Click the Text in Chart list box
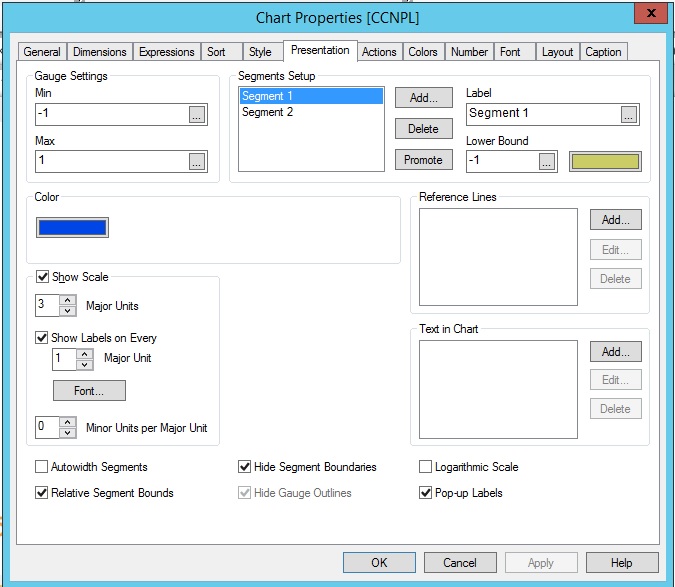 499,389
